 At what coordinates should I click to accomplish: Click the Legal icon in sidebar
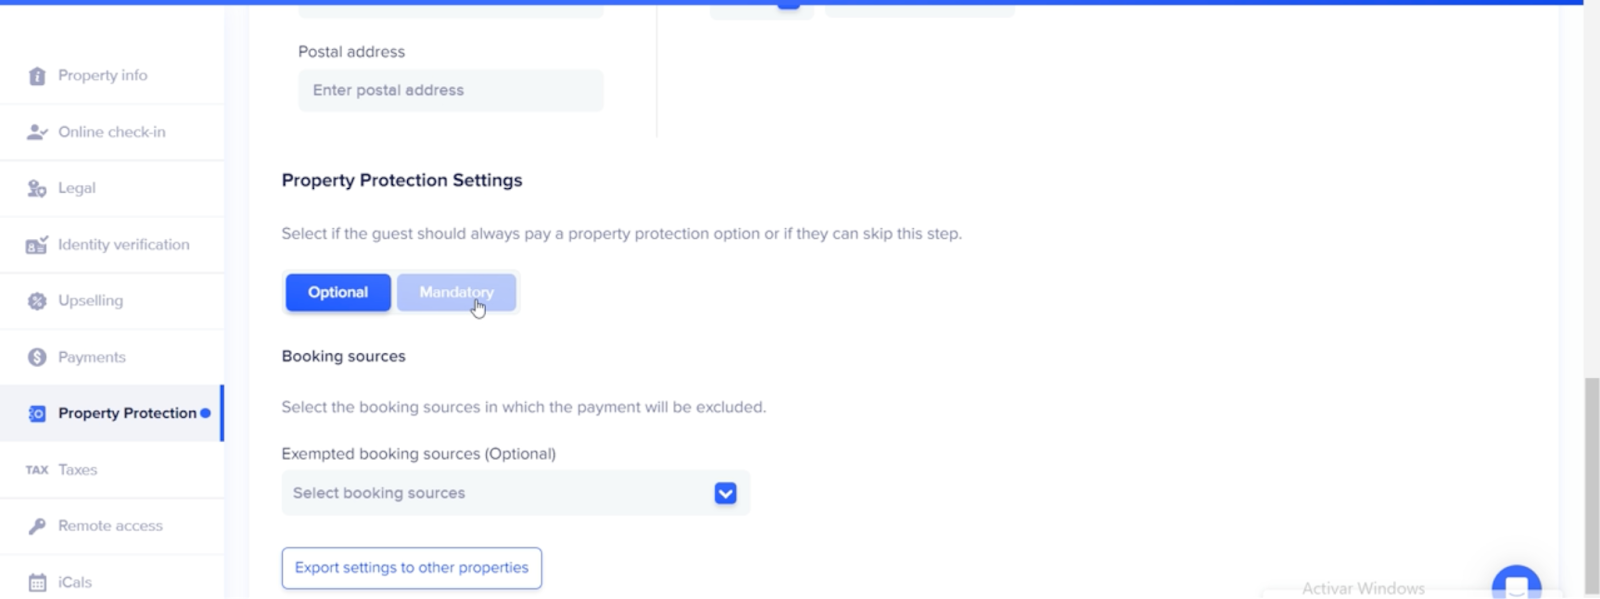click(x=37, y=188)
